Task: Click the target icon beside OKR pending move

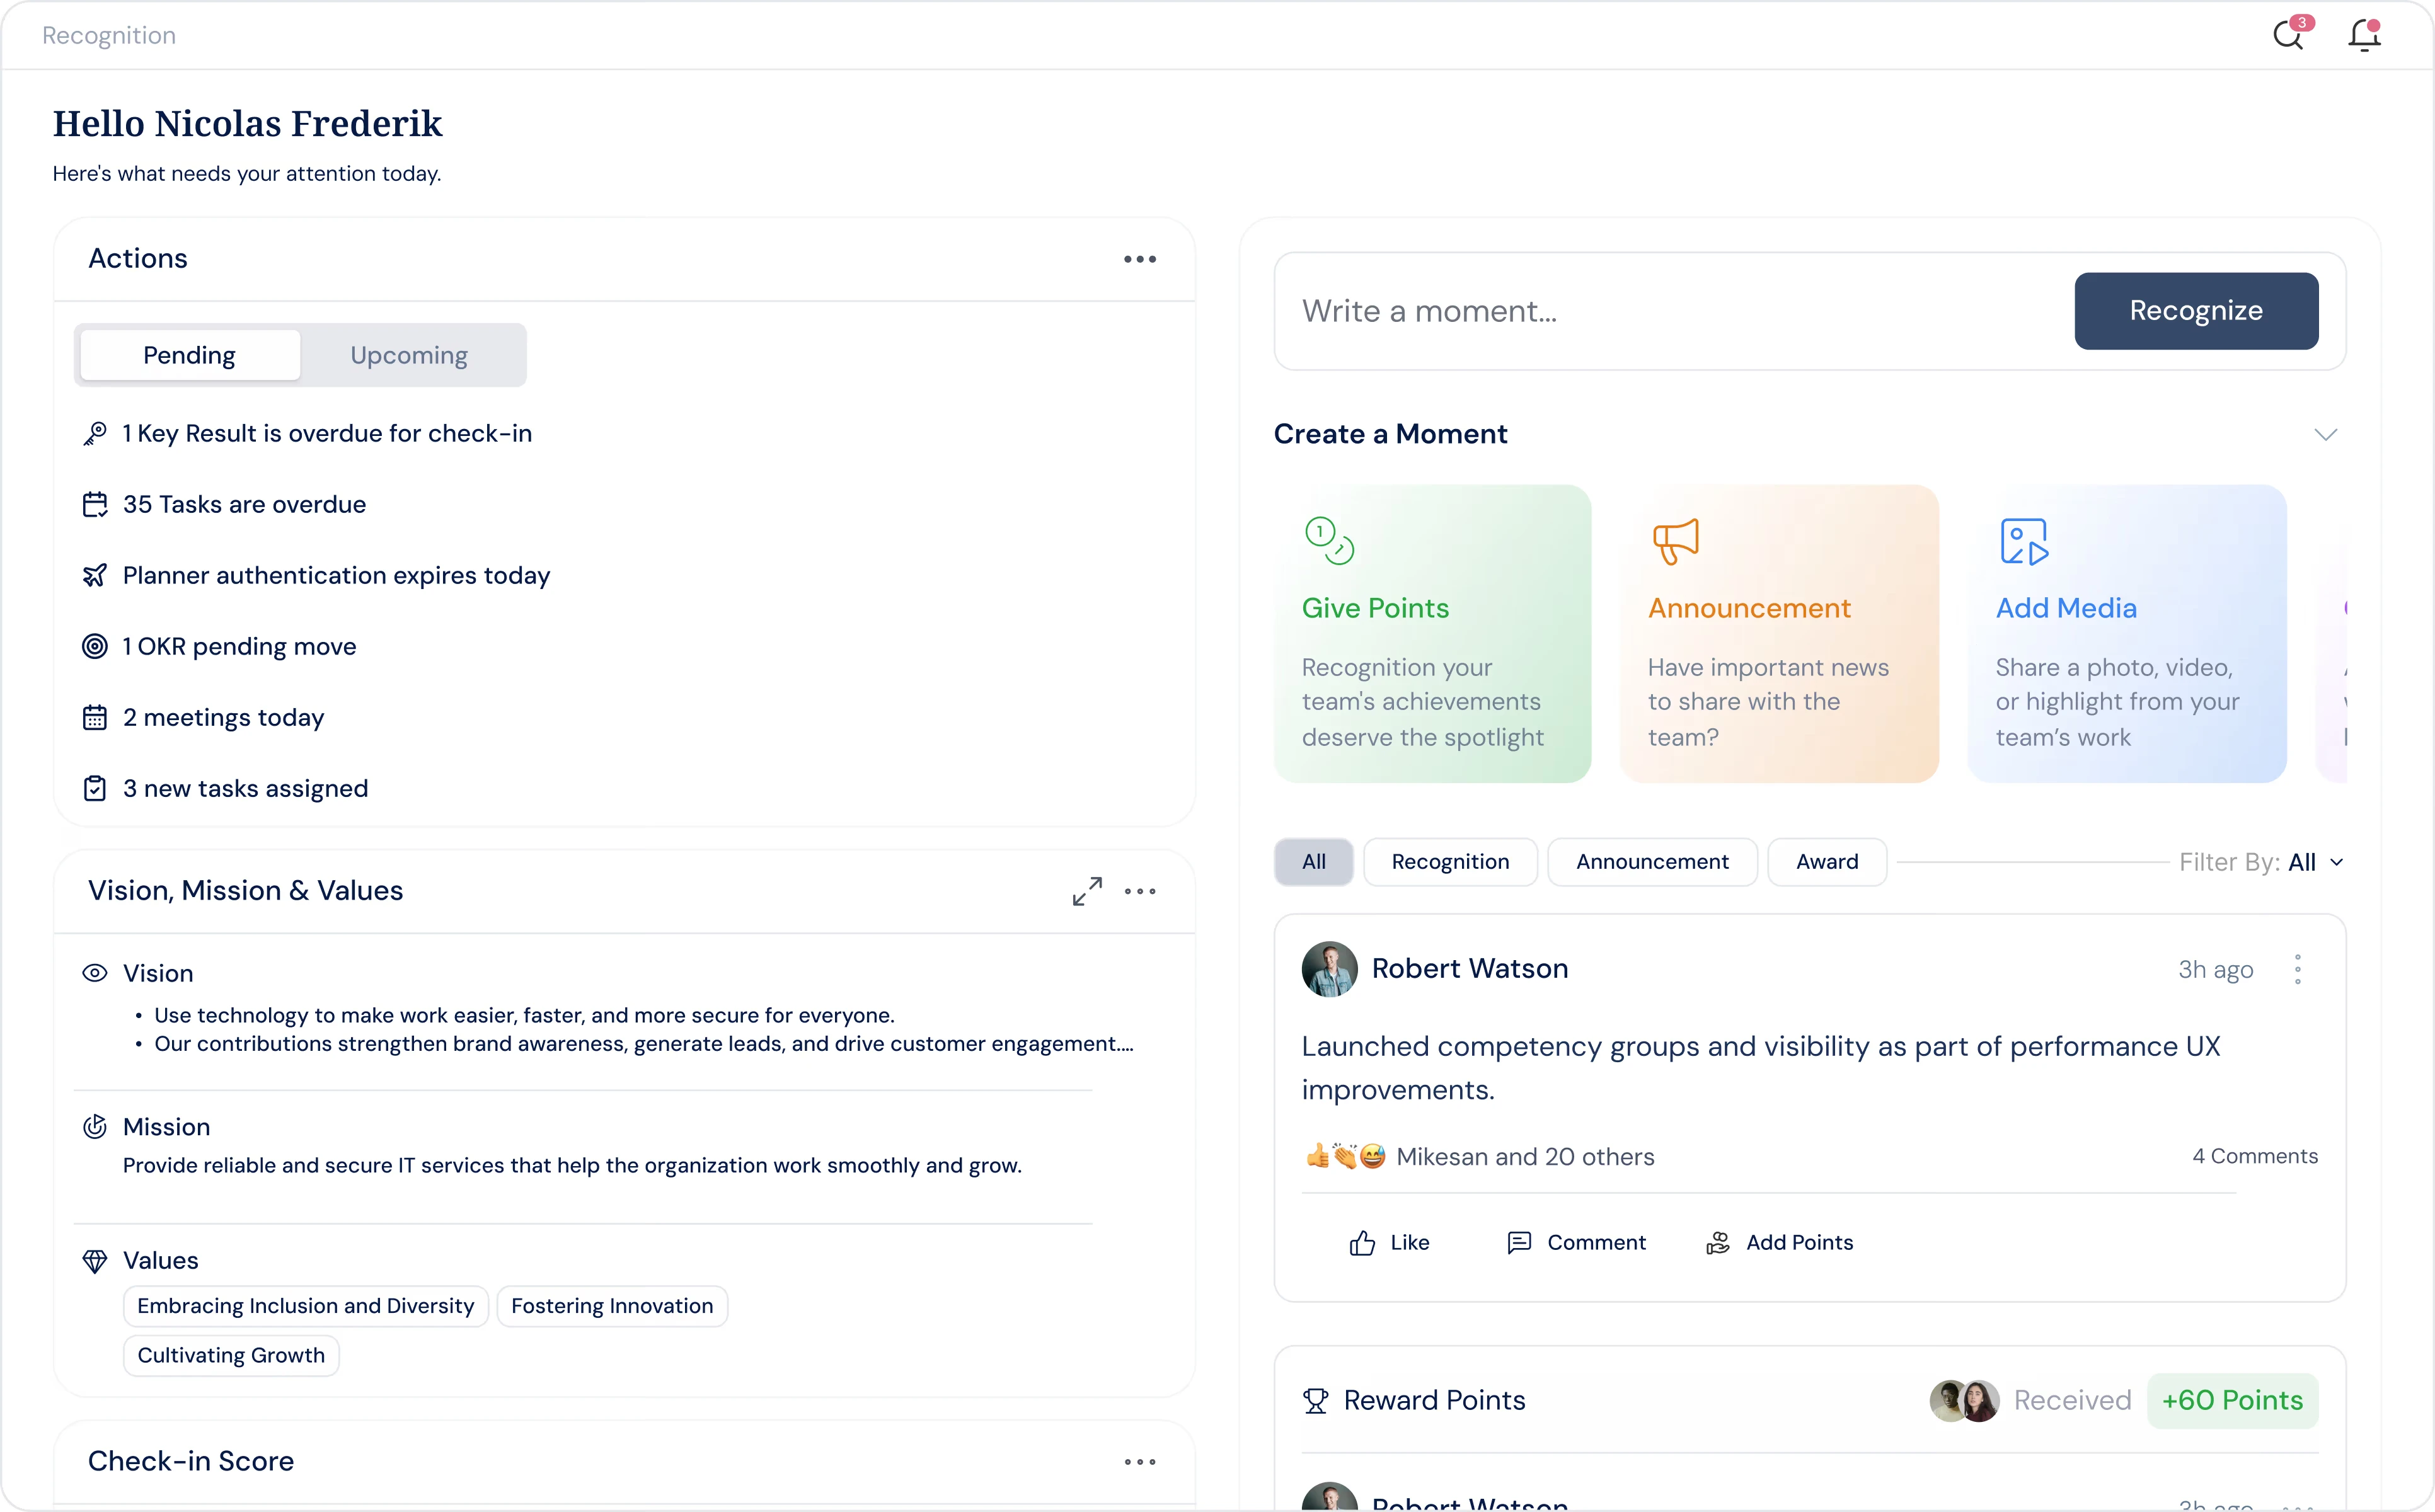Action: pyautogui.click(x=95, y=647)
